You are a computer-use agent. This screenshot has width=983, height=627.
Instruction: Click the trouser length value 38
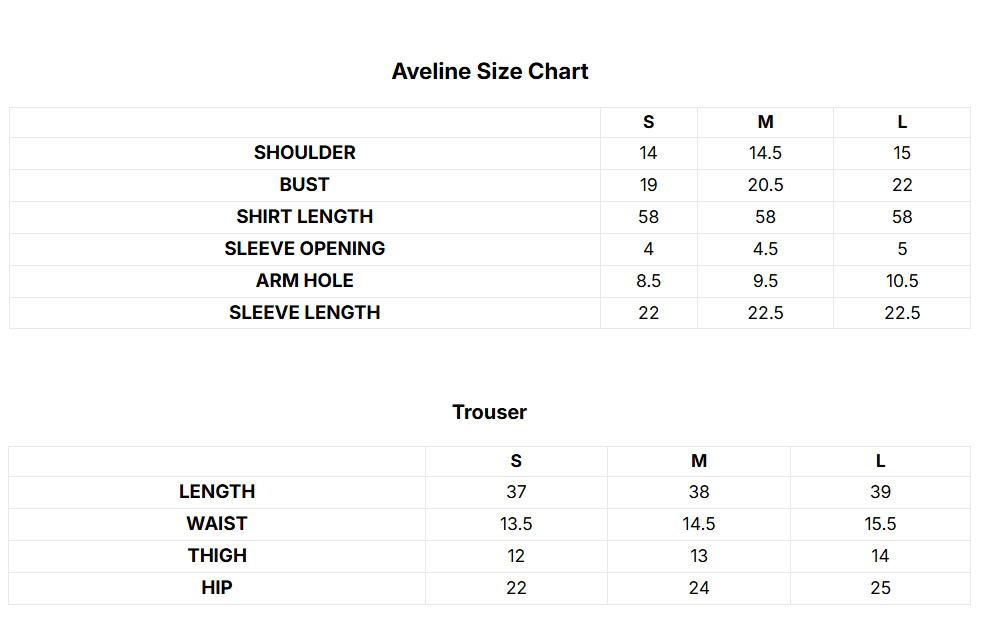coord(699,492)
